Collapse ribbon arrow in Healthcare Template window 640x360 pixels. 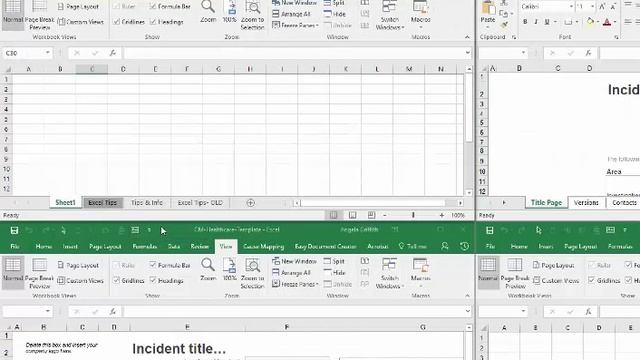click(467, 296)
